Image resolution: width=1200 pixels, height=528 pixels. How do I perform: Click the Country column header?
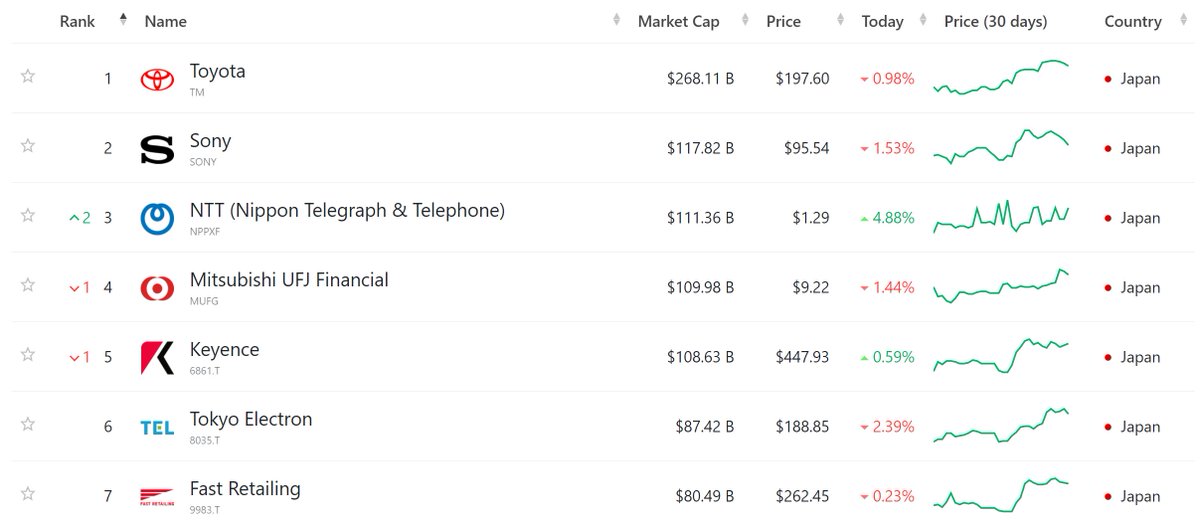(x=1133, y=21)
